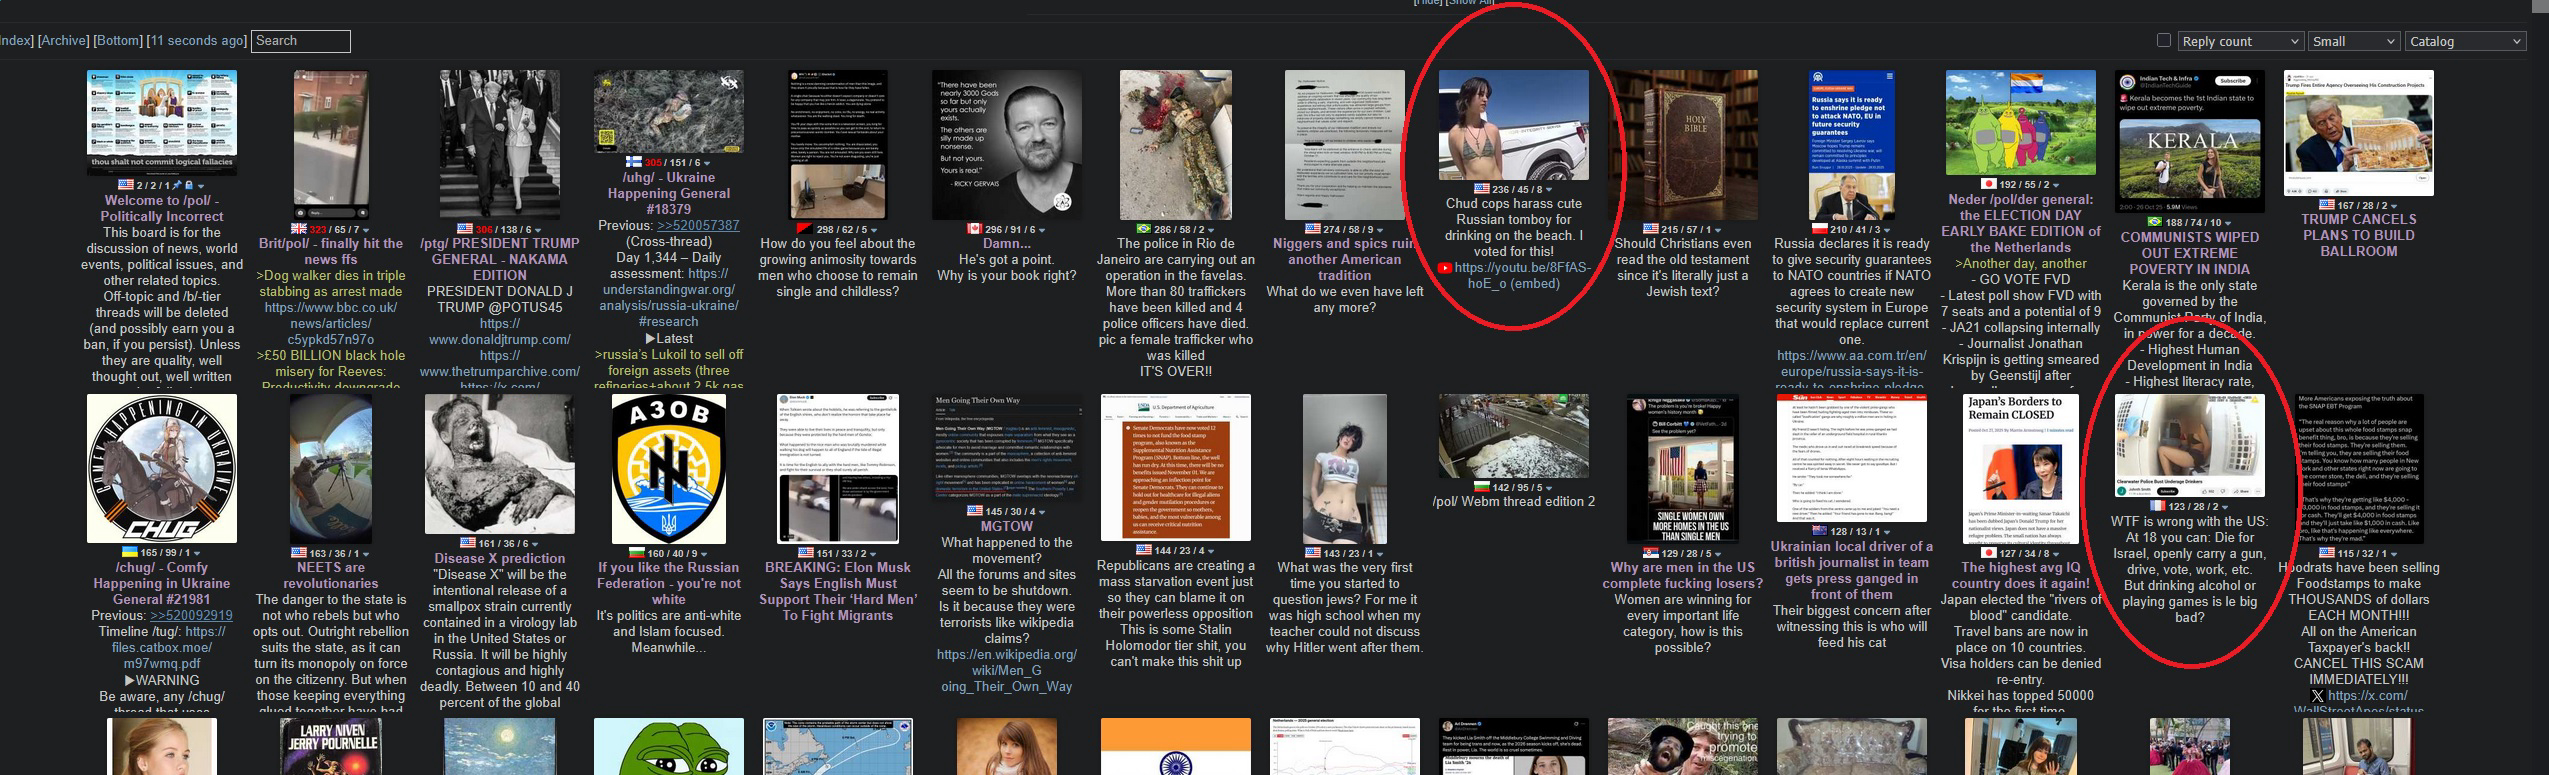Click the Ukraine flag beside 165 / 99 / 1
Image resolution: width=2549 pixels, height=775 pixels.
129,552
